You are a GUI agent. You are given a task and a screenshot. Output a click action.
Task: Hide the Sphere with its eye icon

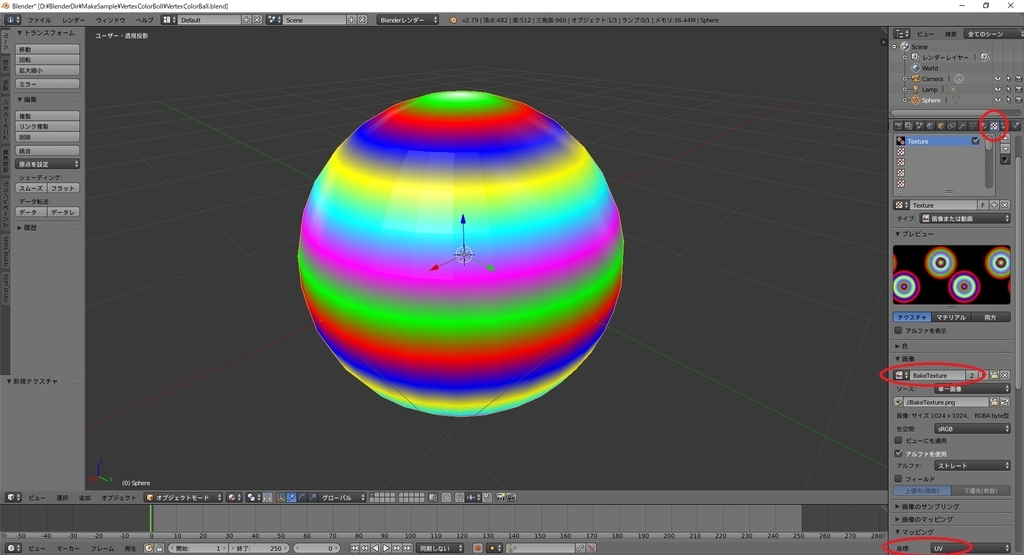point(998,100)
